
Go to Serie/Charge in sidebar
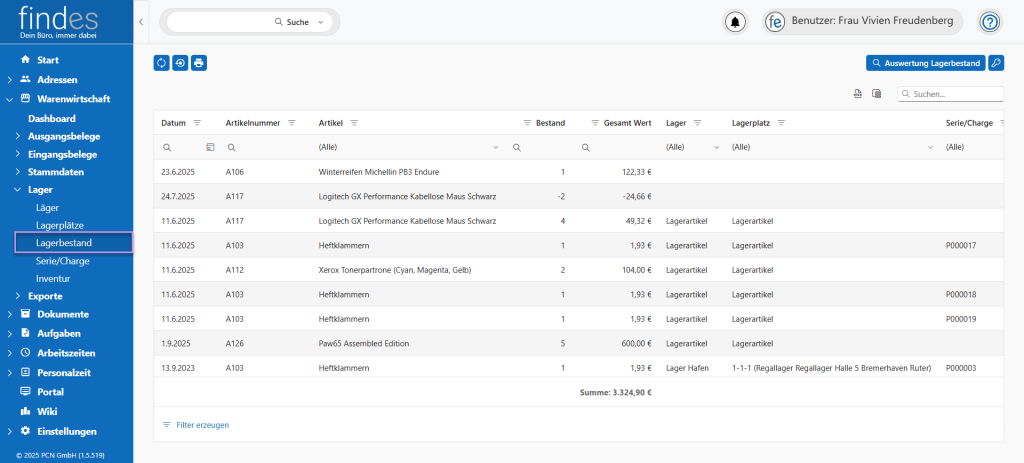(64, 260)
